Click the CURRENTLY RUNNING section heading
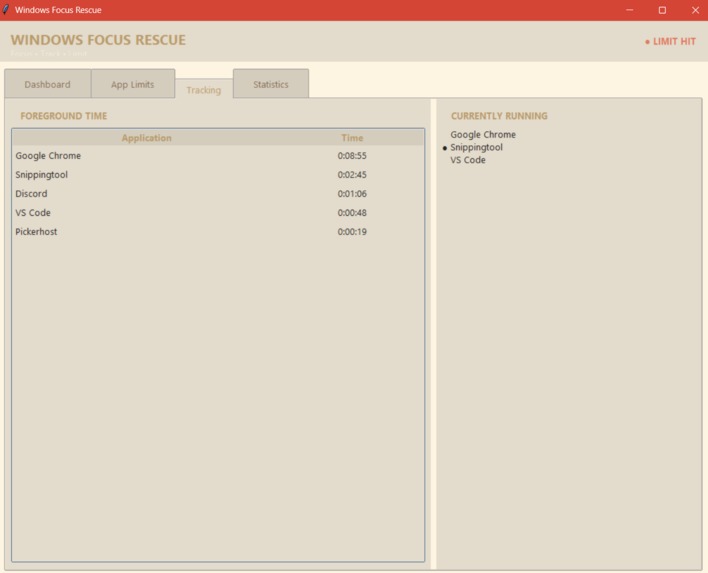 tap(499, 116)
